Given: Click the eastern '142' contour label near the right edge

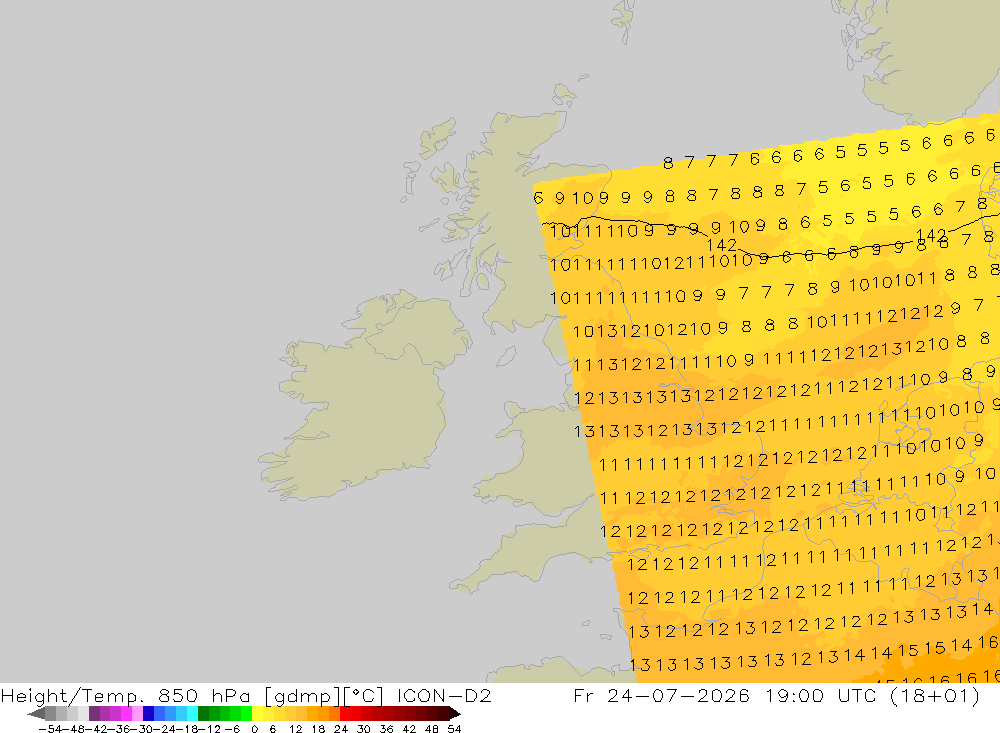Looking at the screenshot, I should (x=931, y=235).
